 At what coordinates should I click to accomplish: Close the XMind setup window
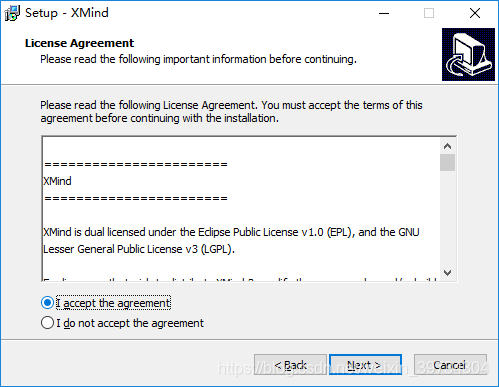pyautogui.click(x=475, y=13)
